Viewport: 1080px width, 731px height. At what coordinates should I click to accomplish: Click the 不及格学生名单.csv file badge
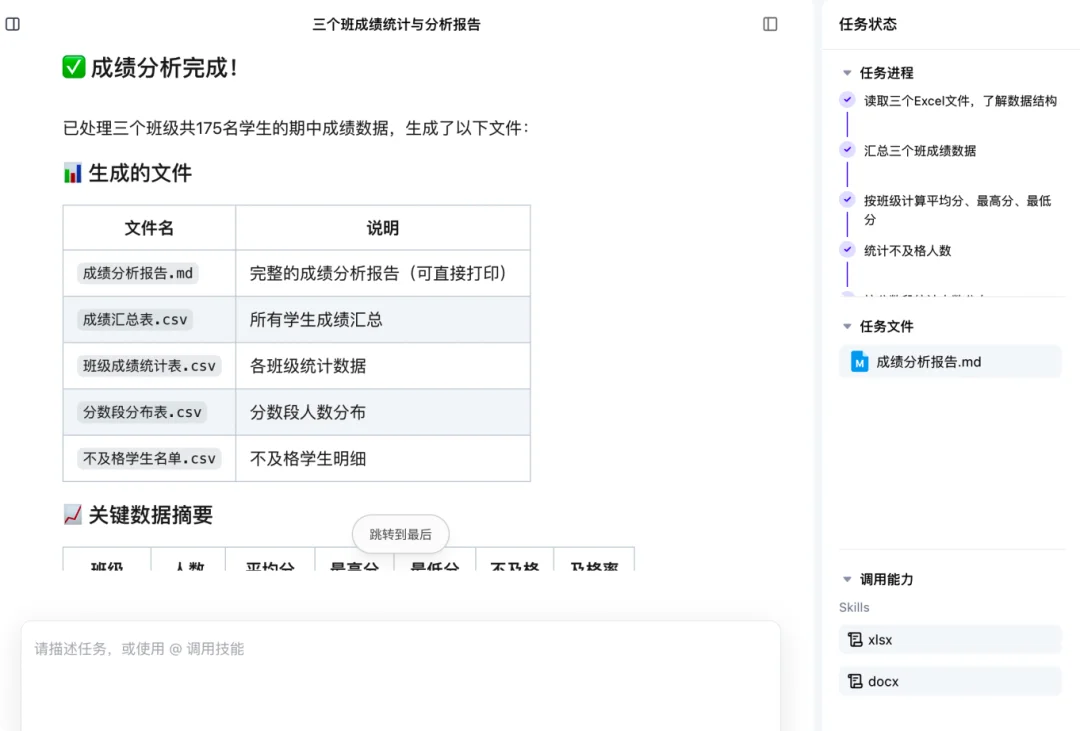147,458
